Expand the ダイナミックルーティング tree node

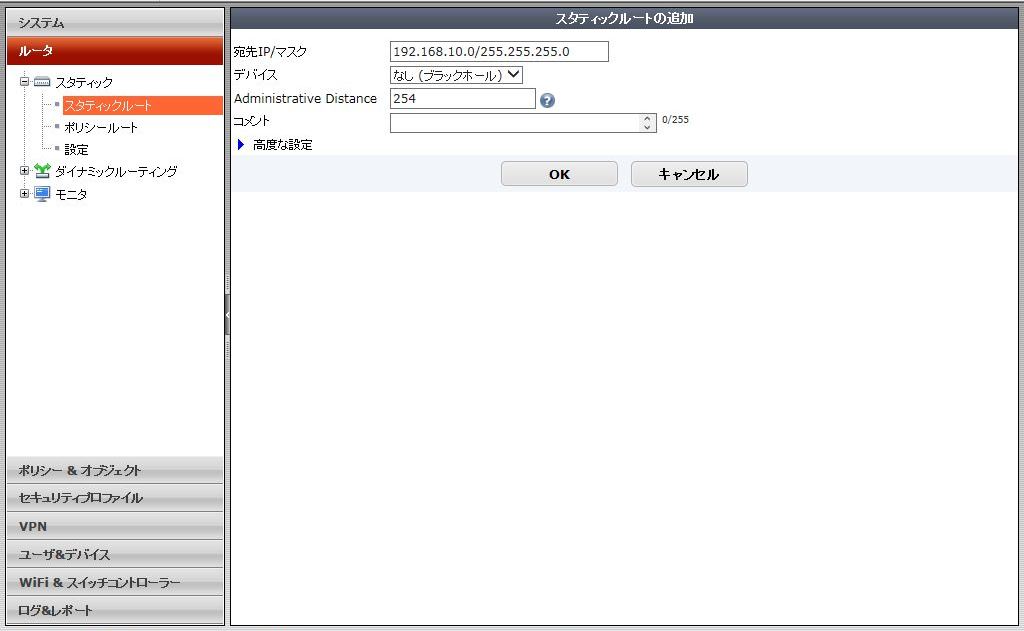[25, 172]
